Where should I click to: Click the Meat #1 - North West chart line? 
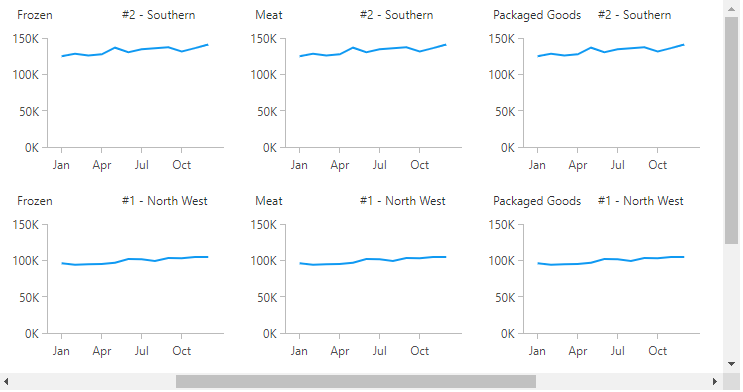coord(373,260)
